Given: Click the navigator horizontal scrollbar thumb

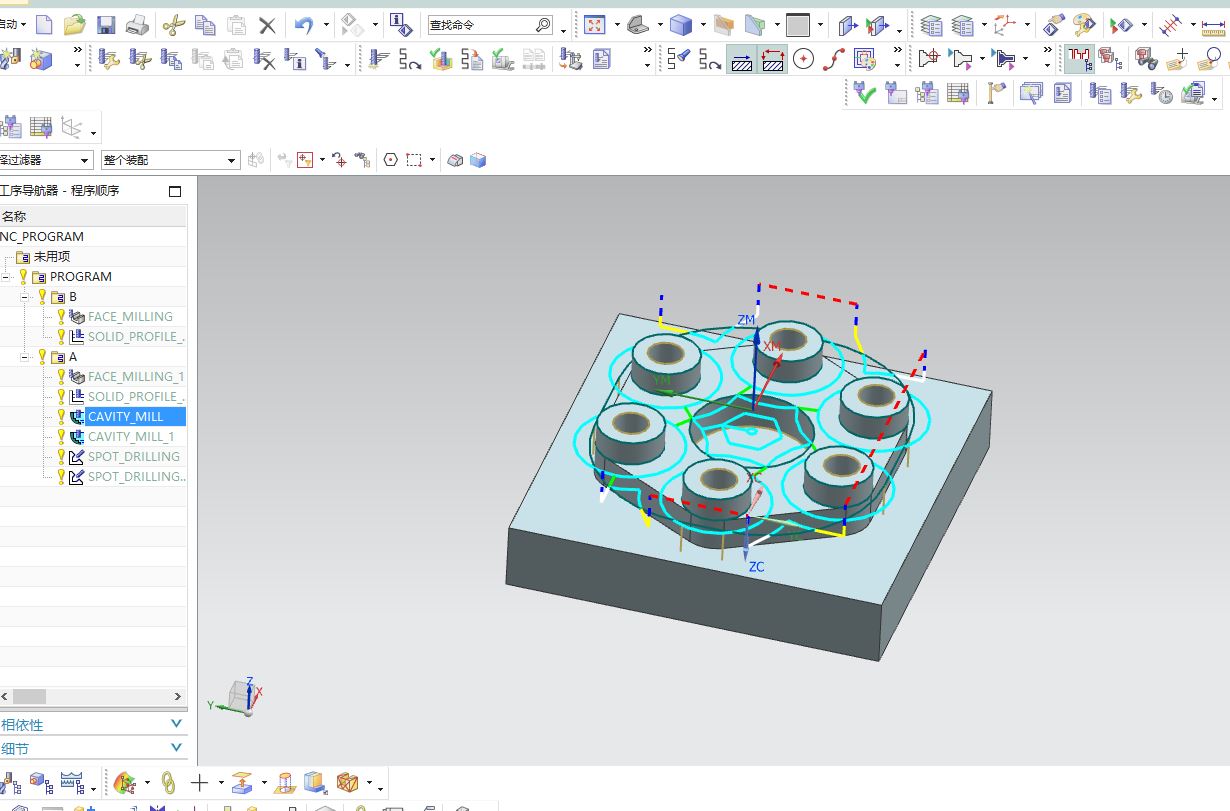Looking at the screenshot, I should coord(29,696).
